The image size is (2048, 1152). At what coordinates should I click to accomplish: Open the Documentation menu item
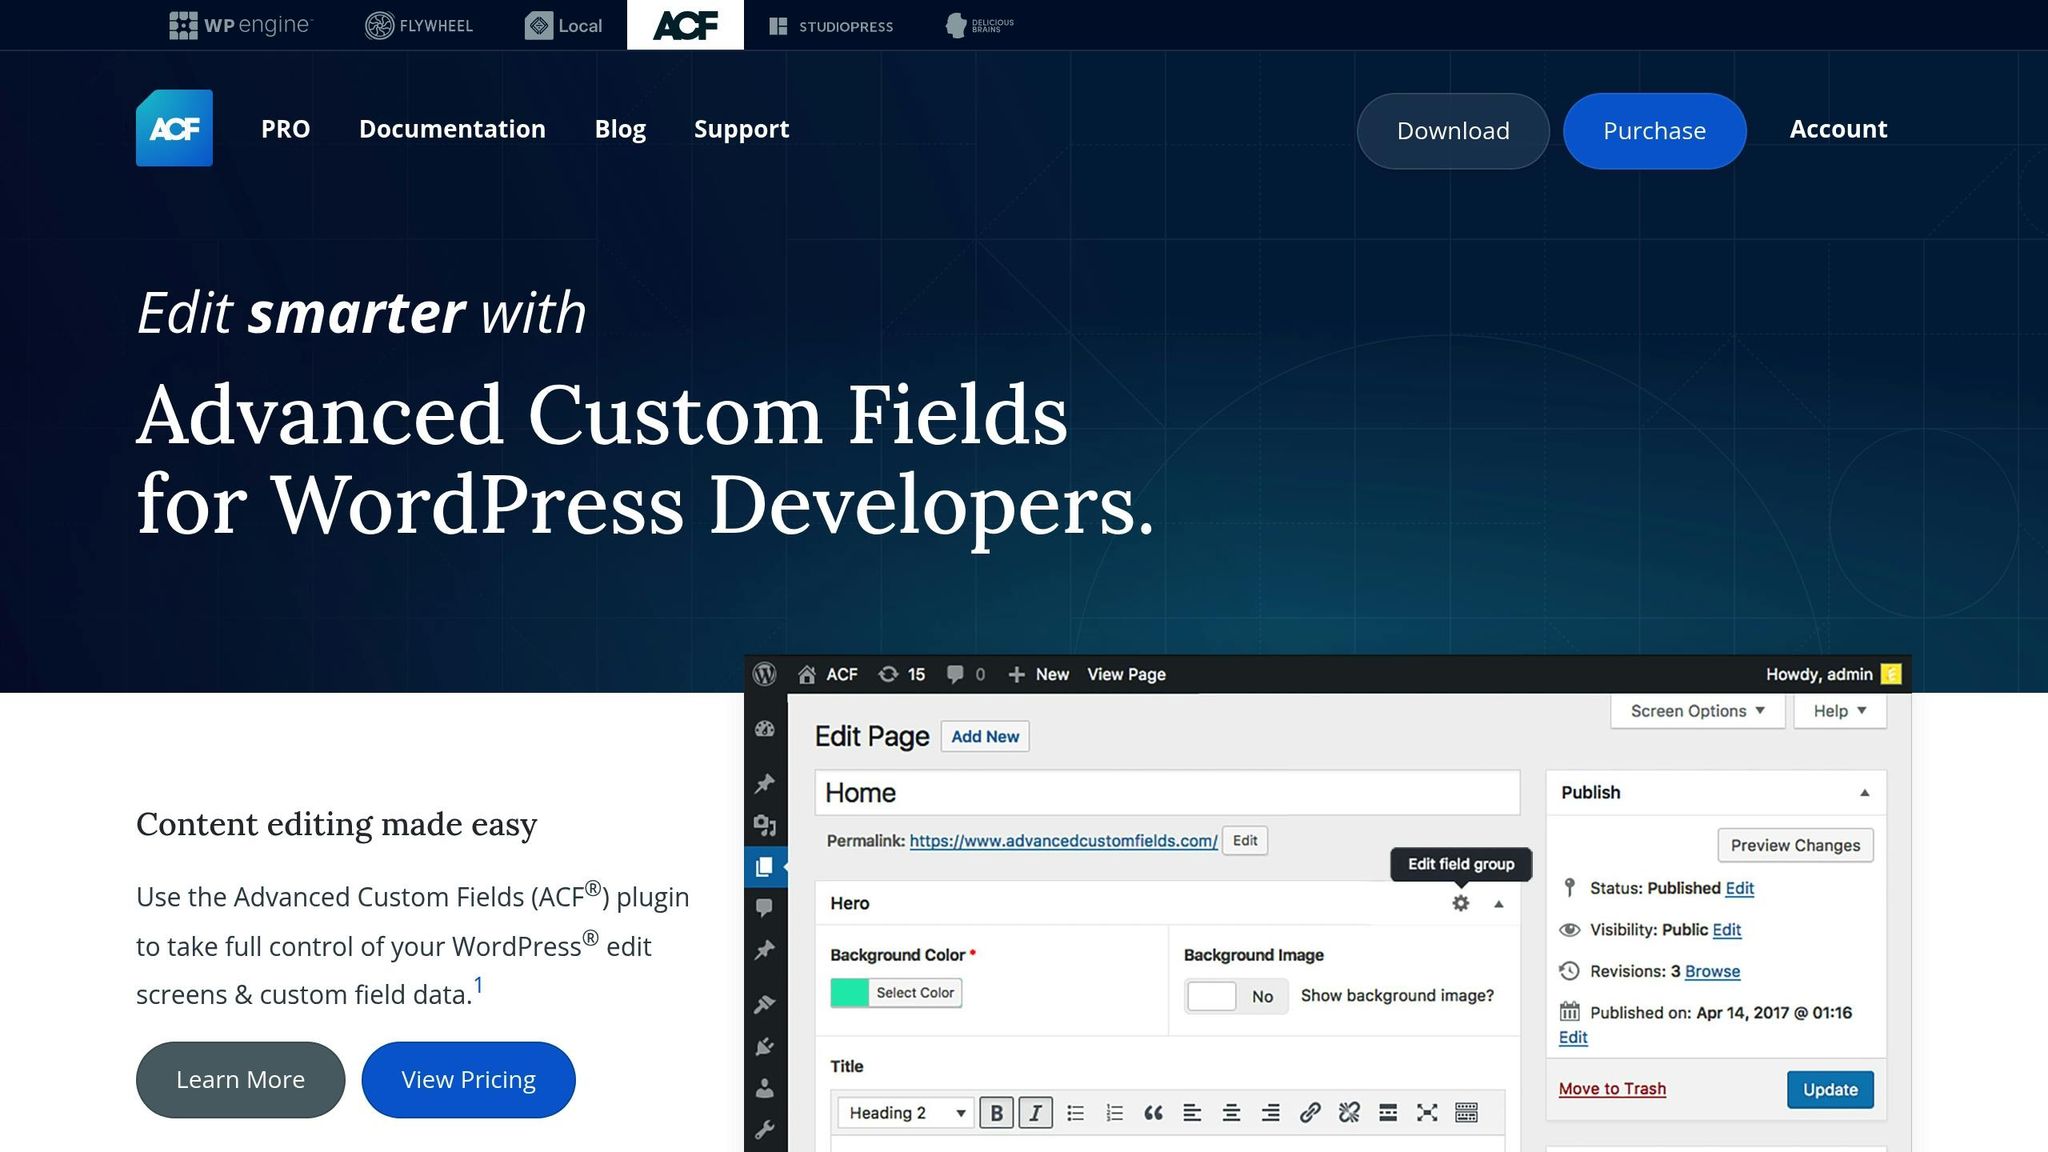pos(452,128)
